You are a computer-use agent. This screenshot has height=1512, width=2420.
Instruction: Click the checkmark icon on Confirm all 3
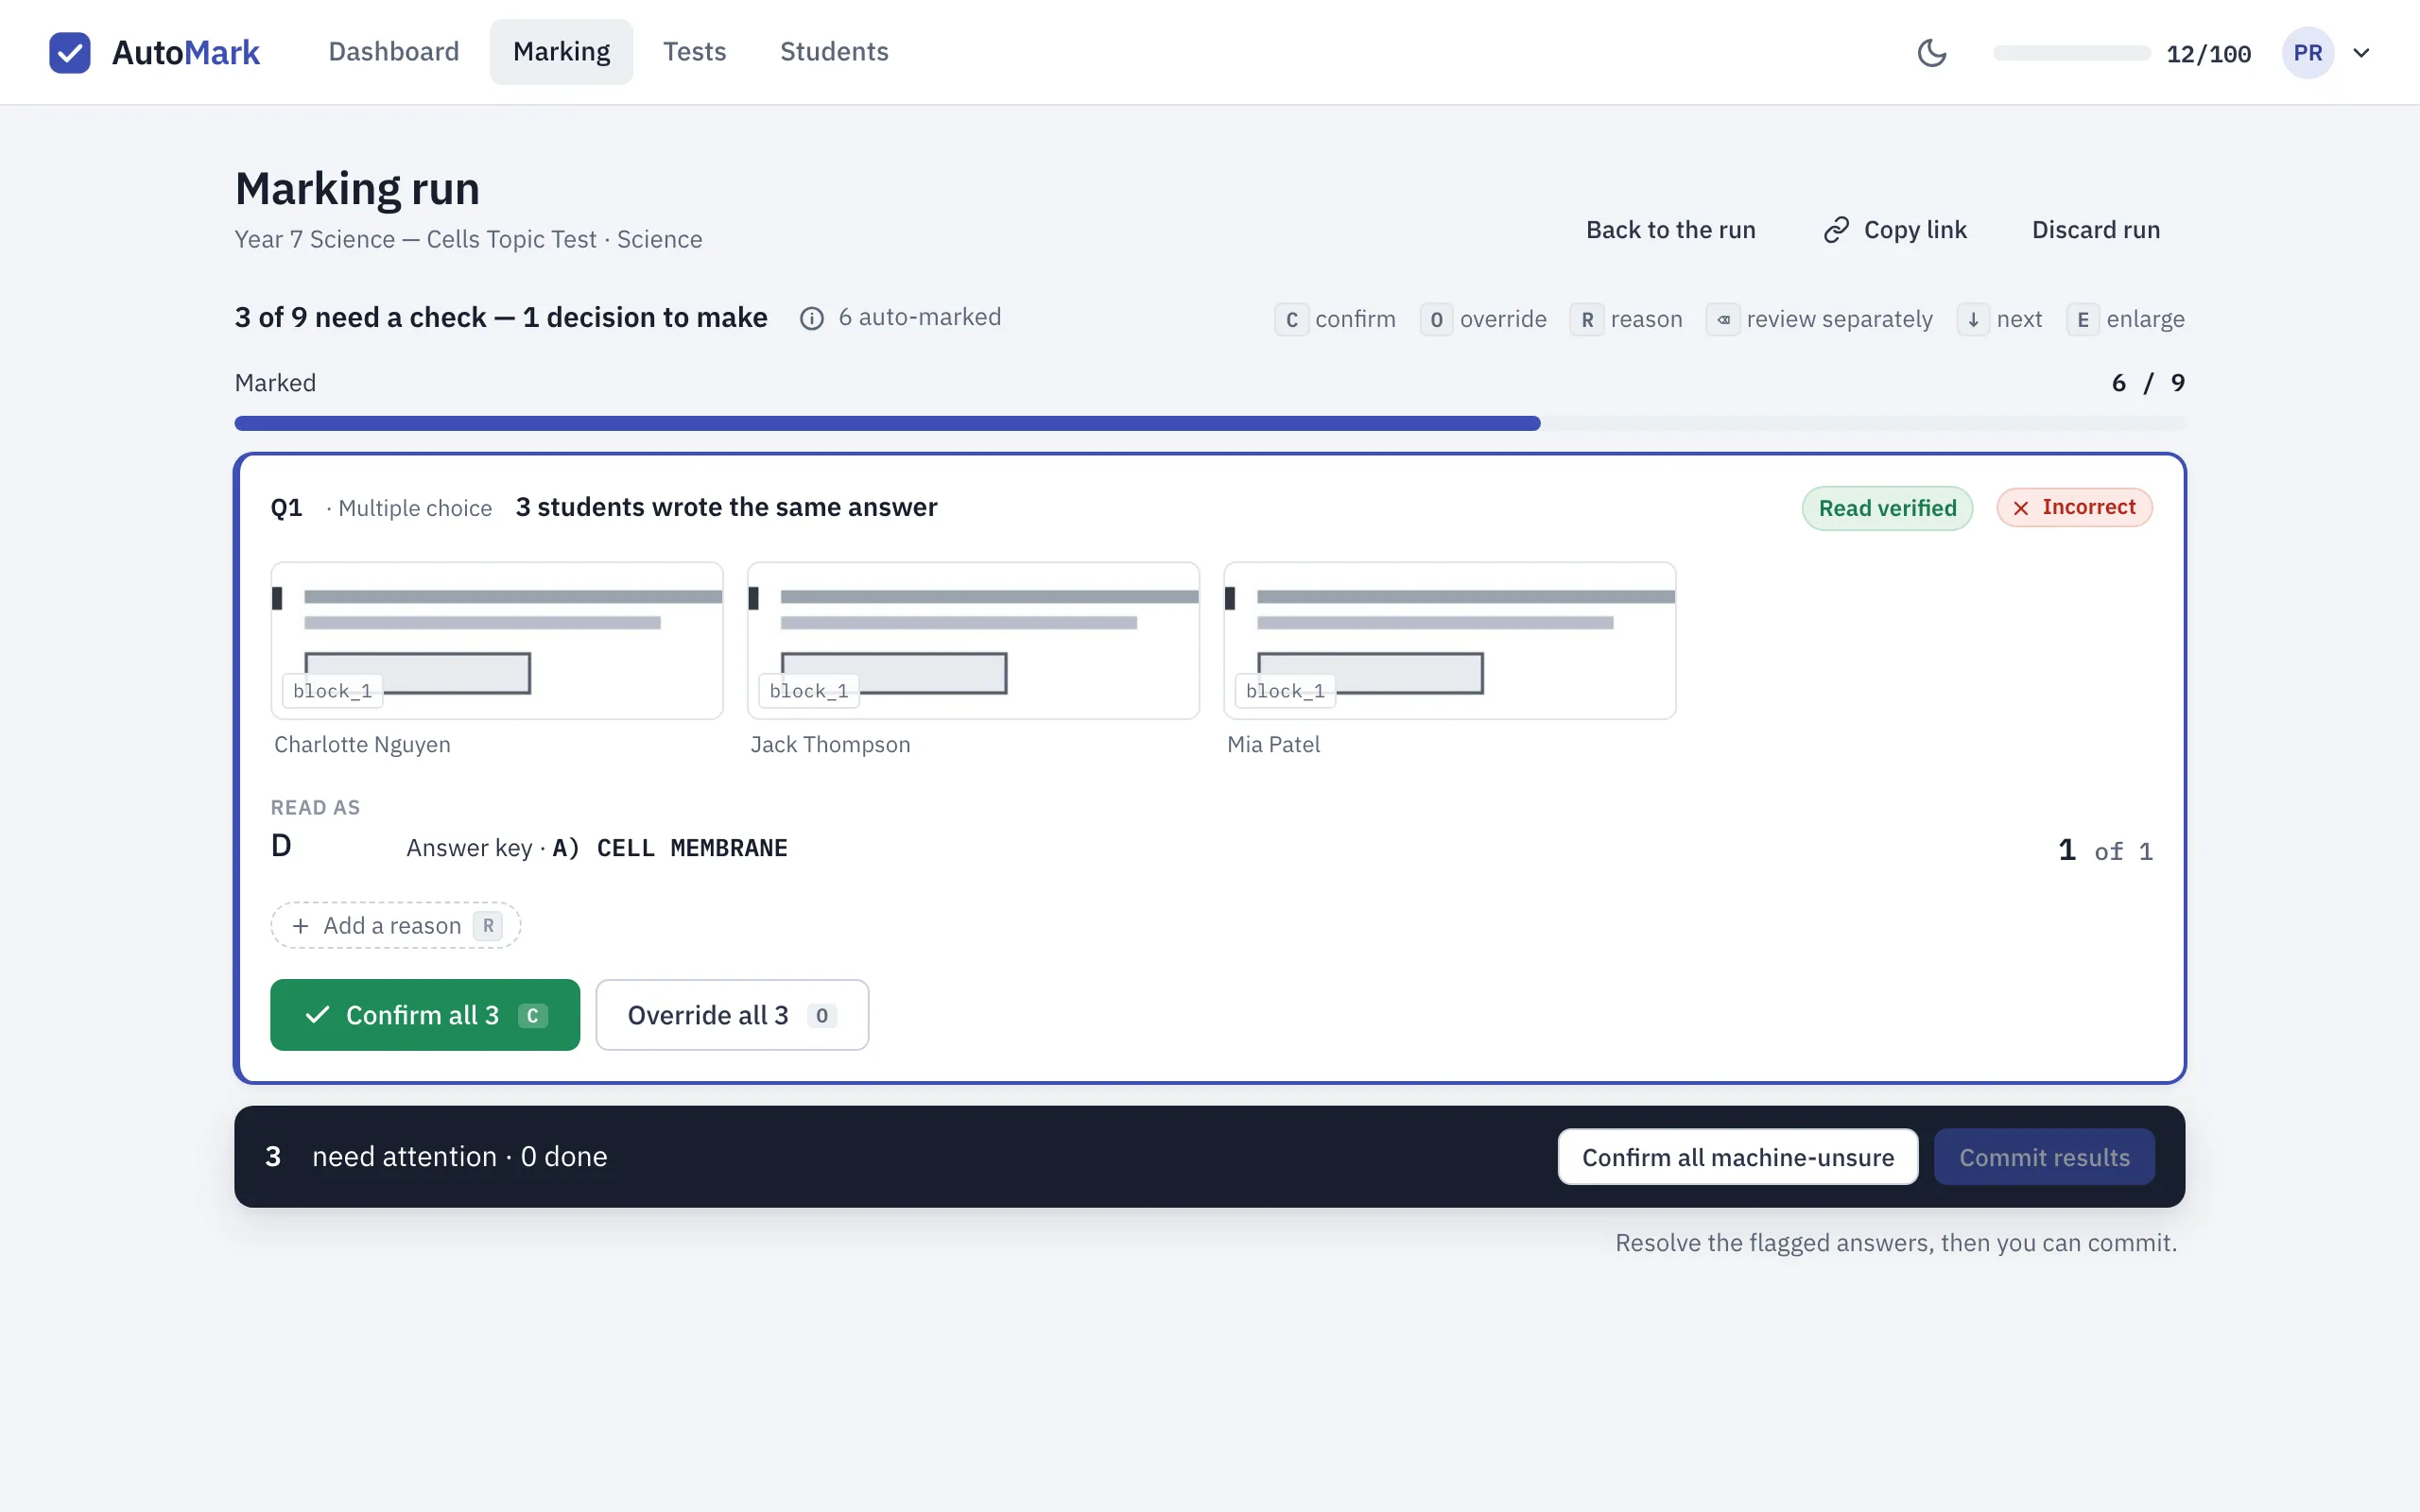[317, 1015]
